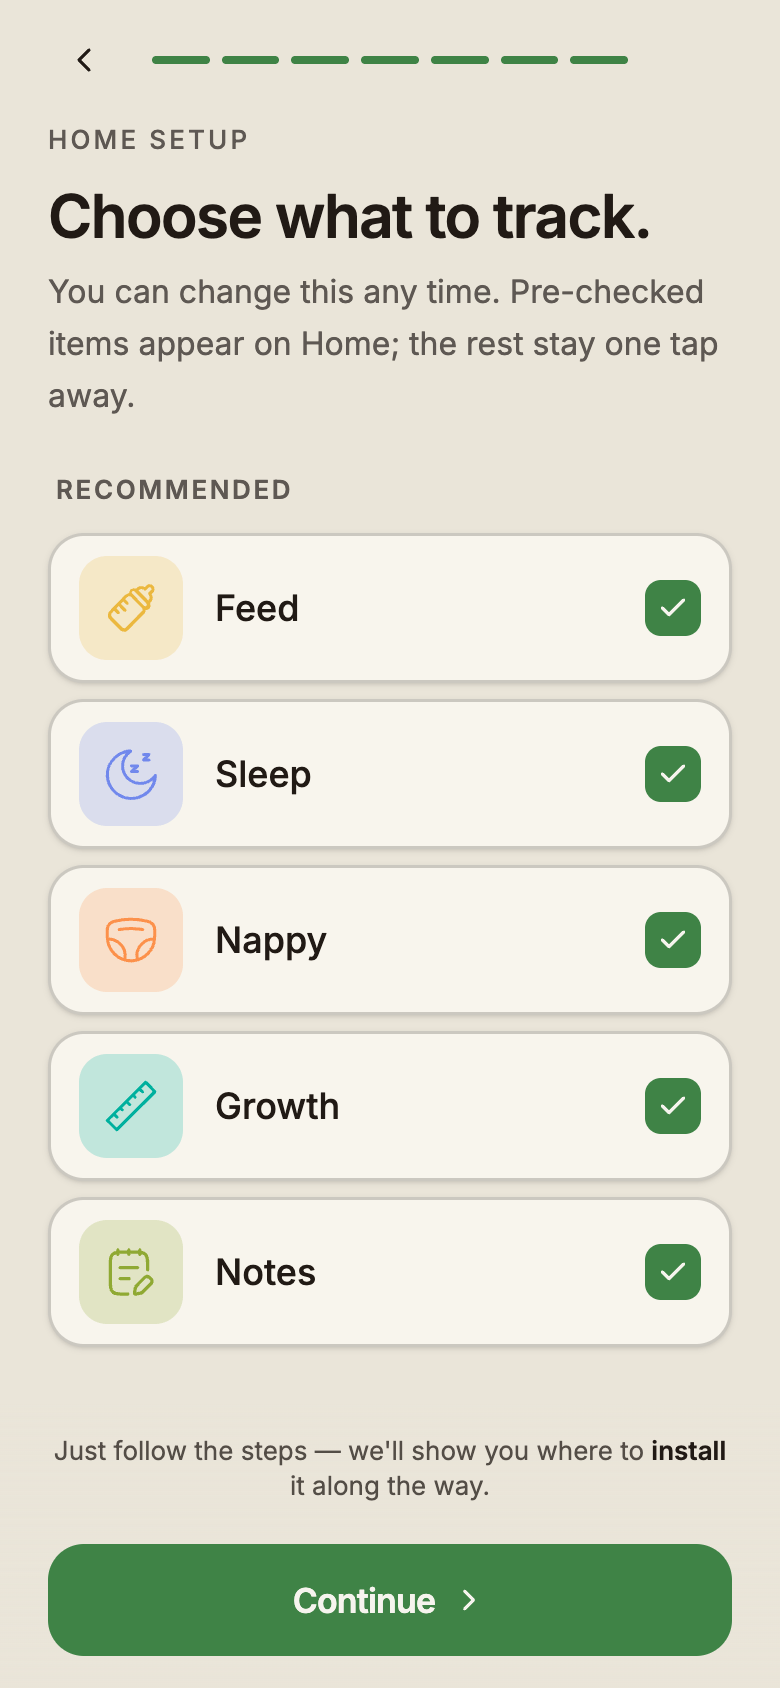
Task: Tap the moon Sleep icon
Action: [x=131, y=774]
